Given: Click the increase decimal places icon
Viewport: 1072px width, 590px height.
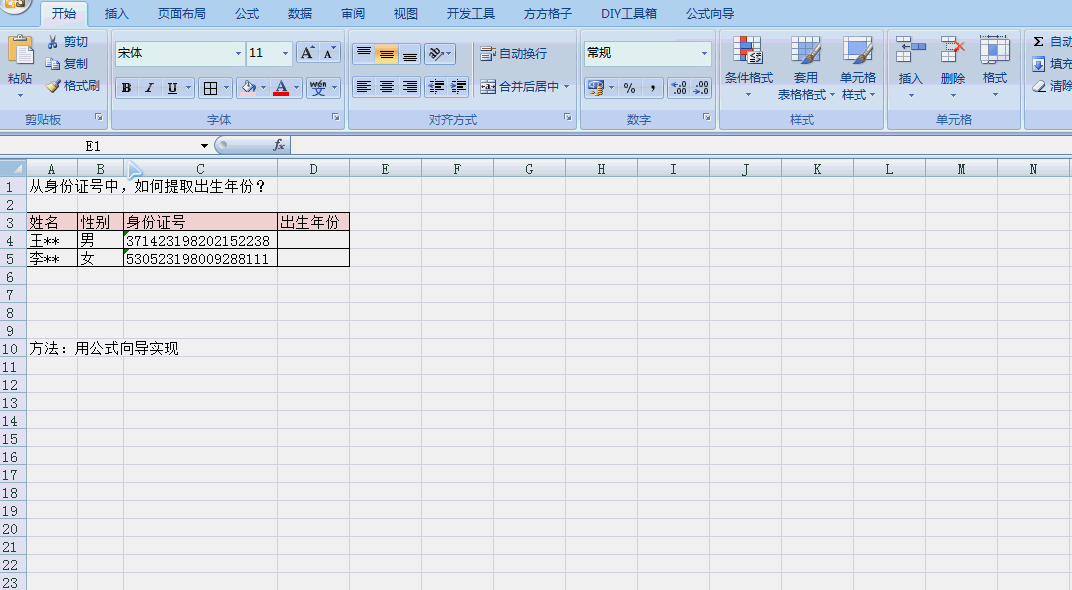Looking at the screenshot, I should 679,88.
